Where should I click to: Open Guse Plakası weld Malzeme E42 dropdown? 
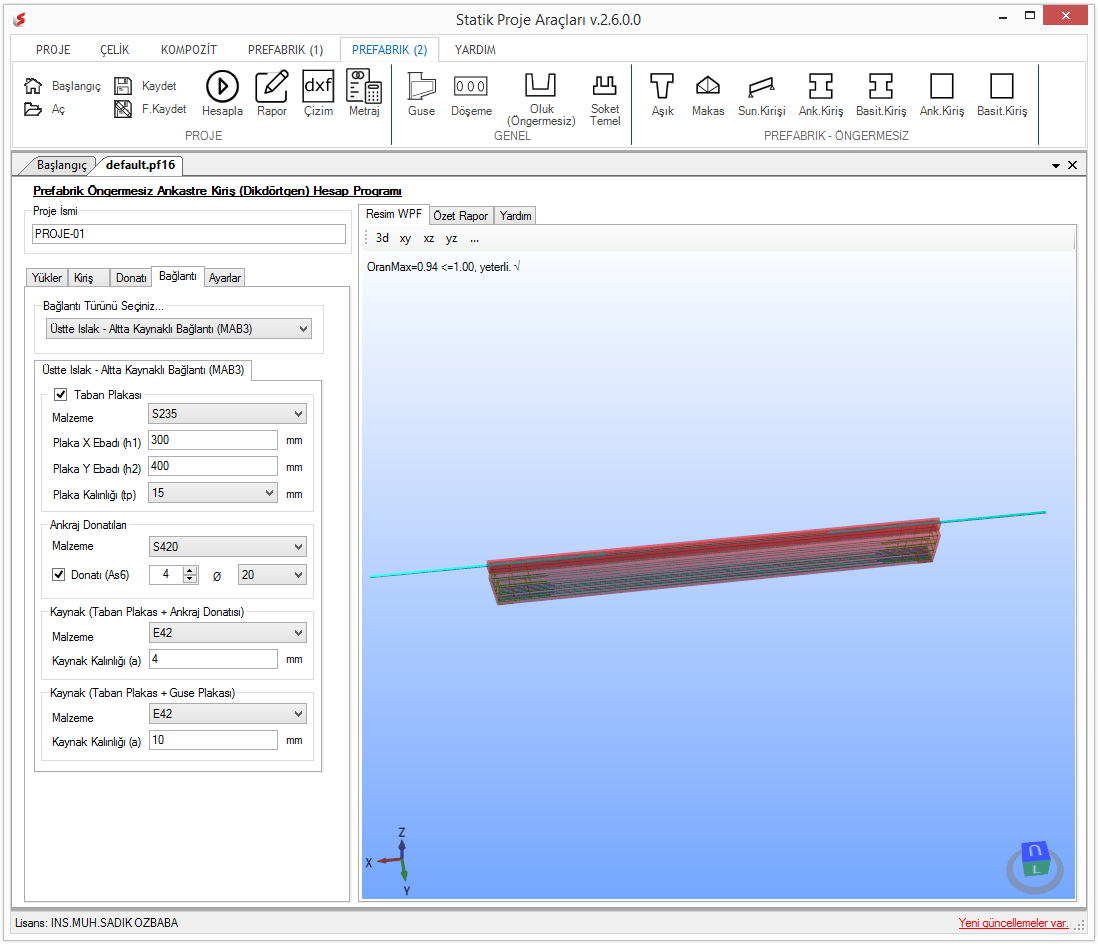pos(228,714)
